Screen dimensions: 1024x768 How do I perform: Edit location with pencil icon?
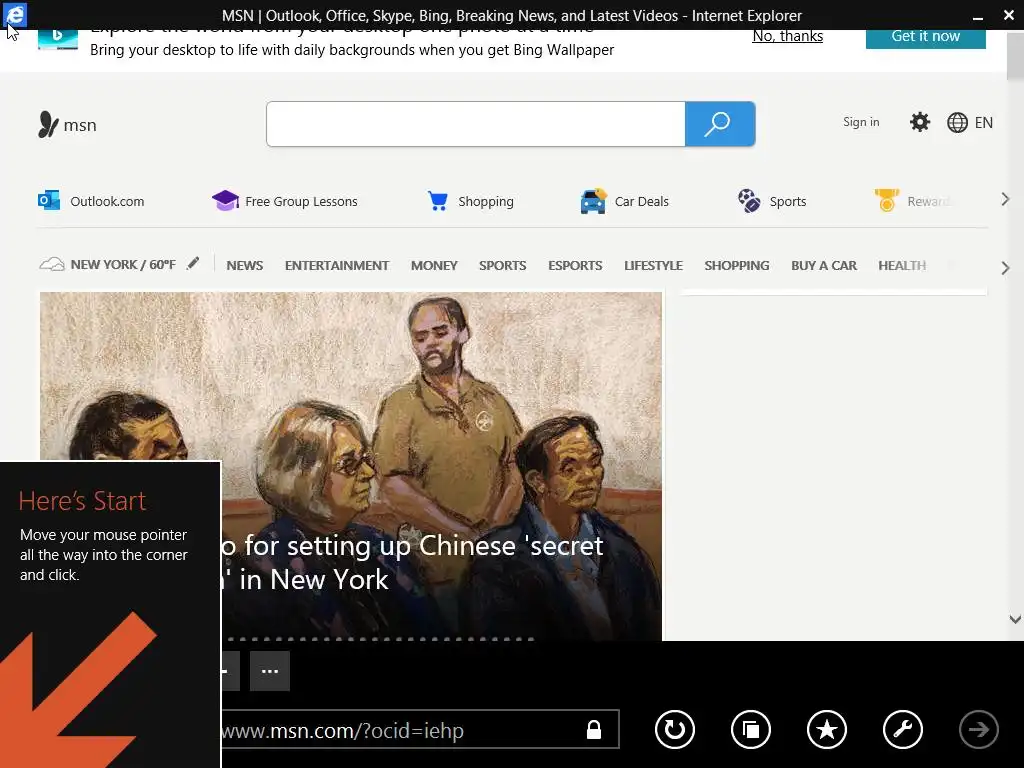193,263
